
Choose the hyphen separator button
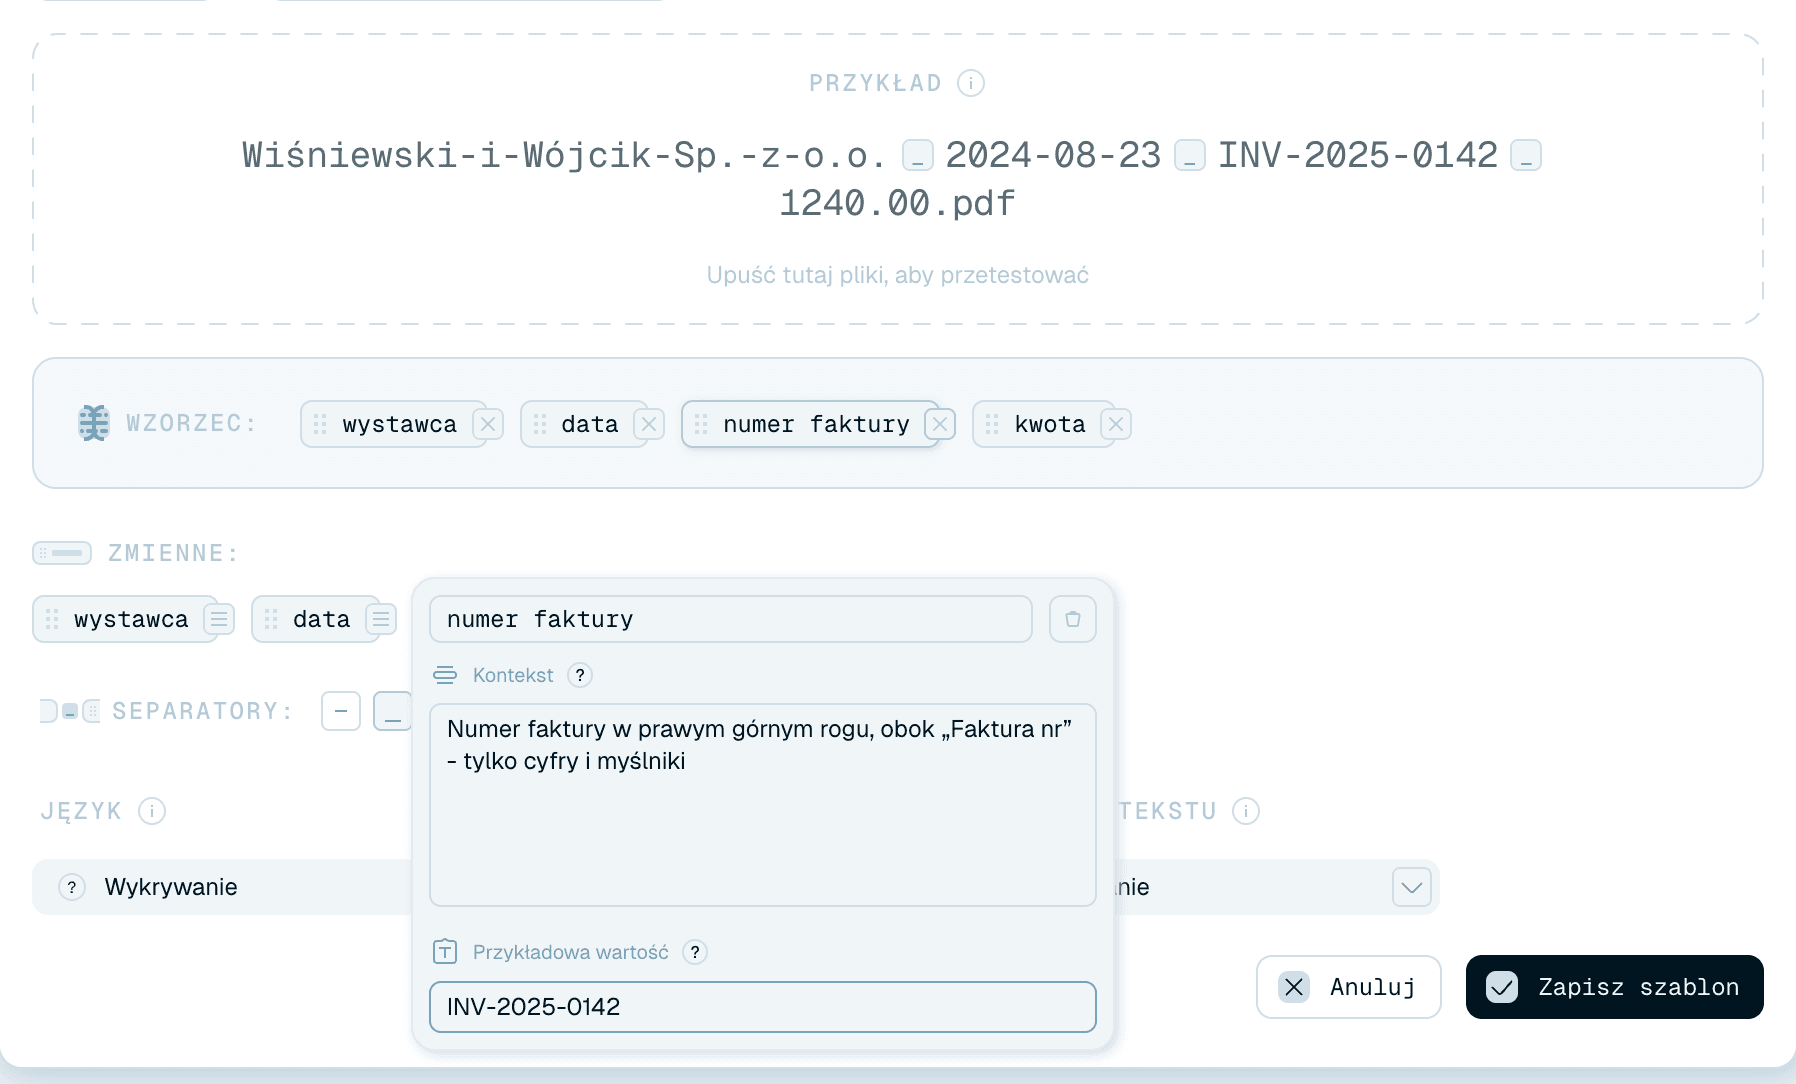point(341,711)
